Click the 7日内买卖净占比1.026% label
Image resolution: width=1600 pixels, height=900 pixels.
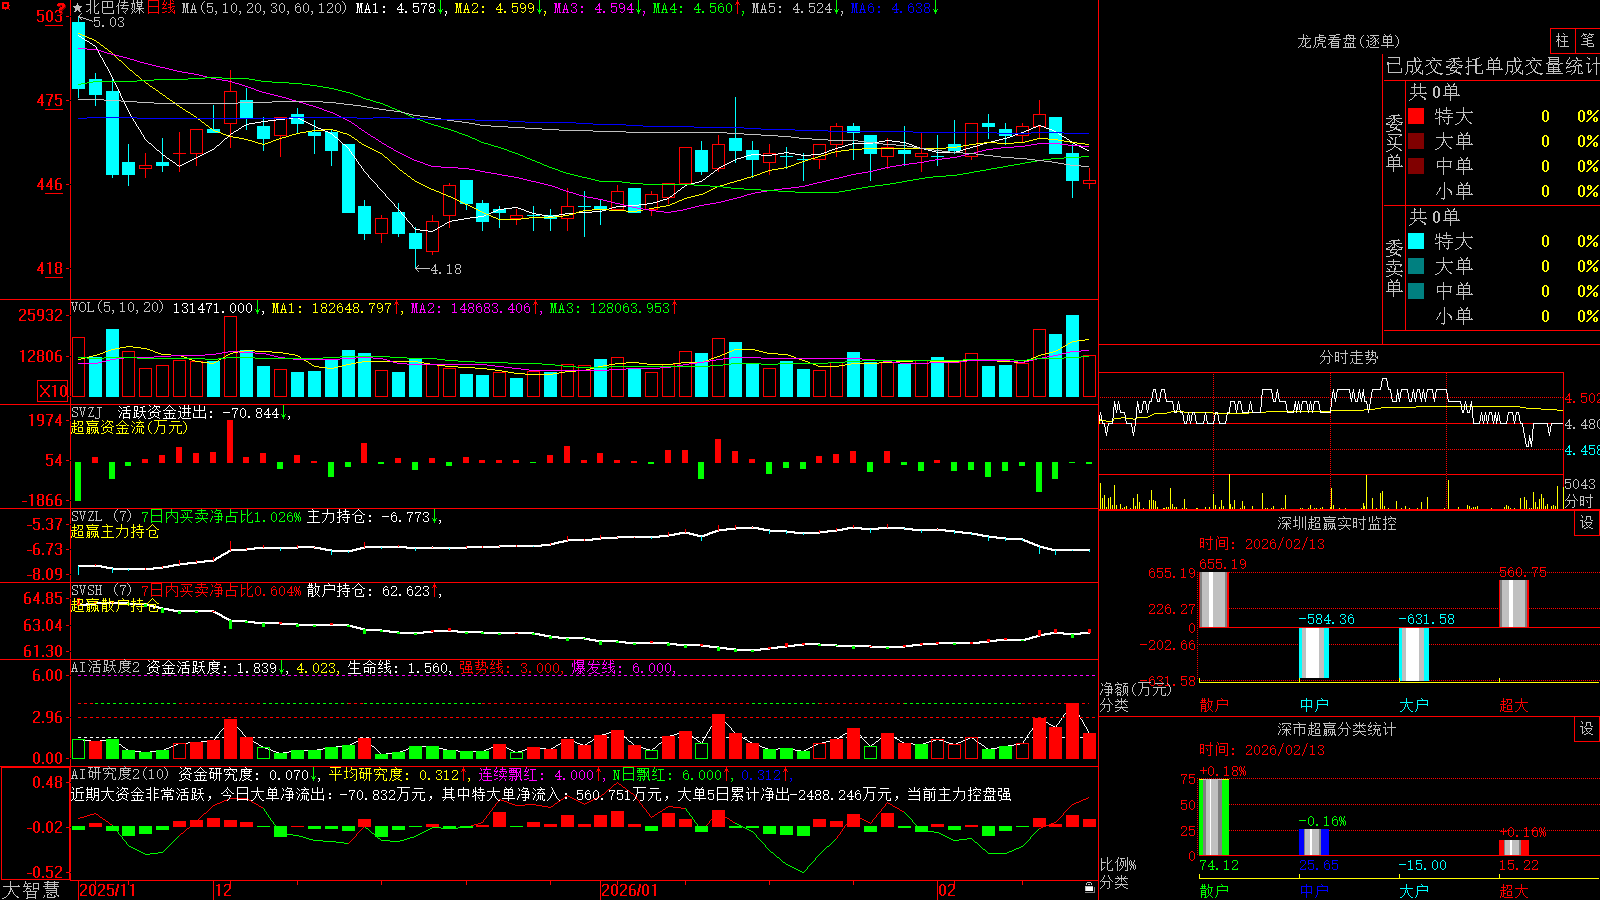(x=221, y=517)
